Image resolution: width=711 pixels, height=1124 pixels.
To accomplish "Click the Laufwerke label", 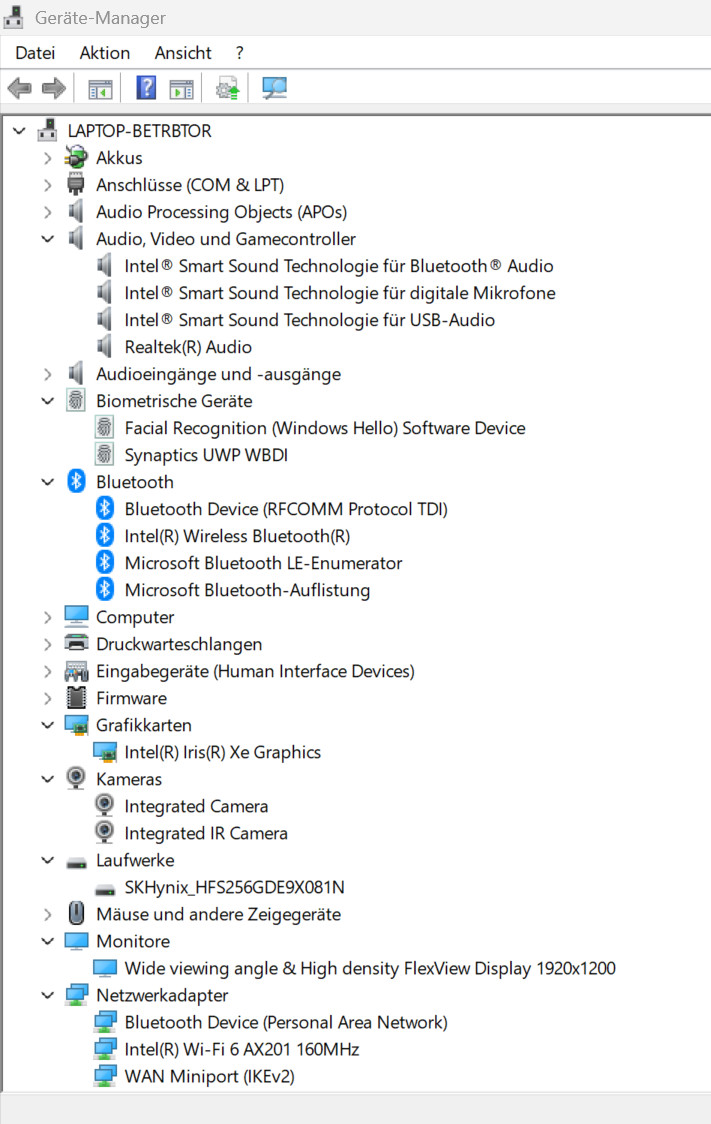I will coord(135,860).
